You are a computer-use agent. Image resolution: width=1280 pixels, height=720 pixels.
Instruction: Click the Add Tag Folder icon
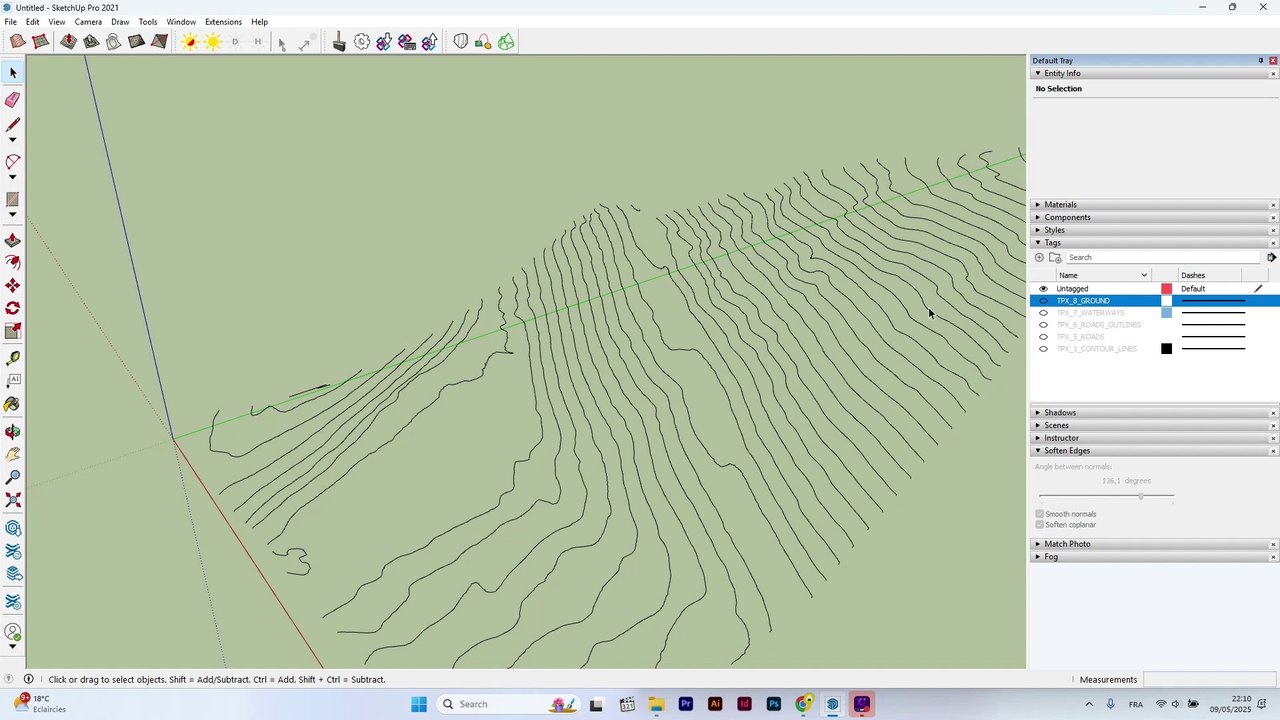[x=1055, y=257]
